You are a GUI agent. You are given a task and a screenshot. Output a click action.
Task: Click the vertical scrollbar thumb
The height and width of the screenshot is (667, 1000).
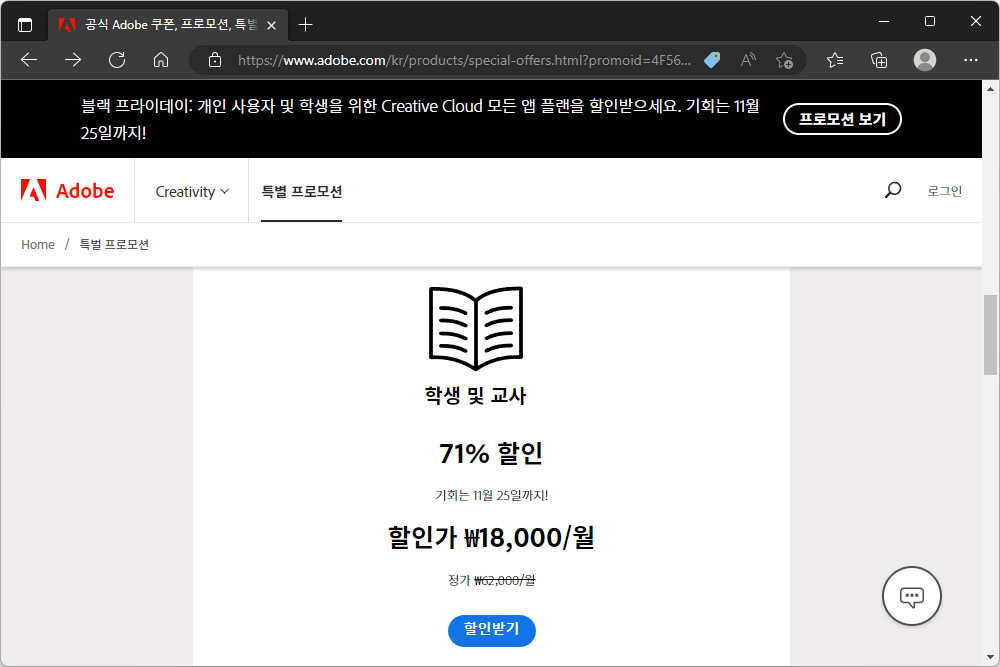(990, 335)
